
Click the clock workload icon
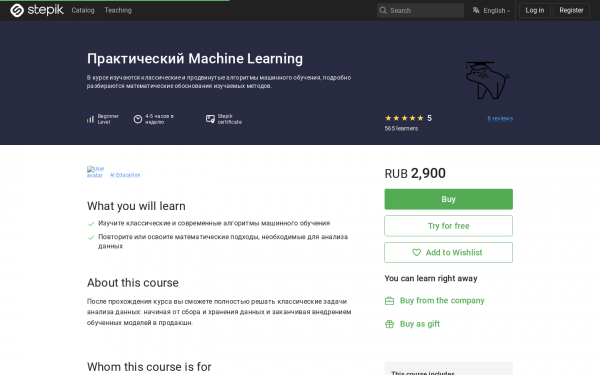[138, 119]
